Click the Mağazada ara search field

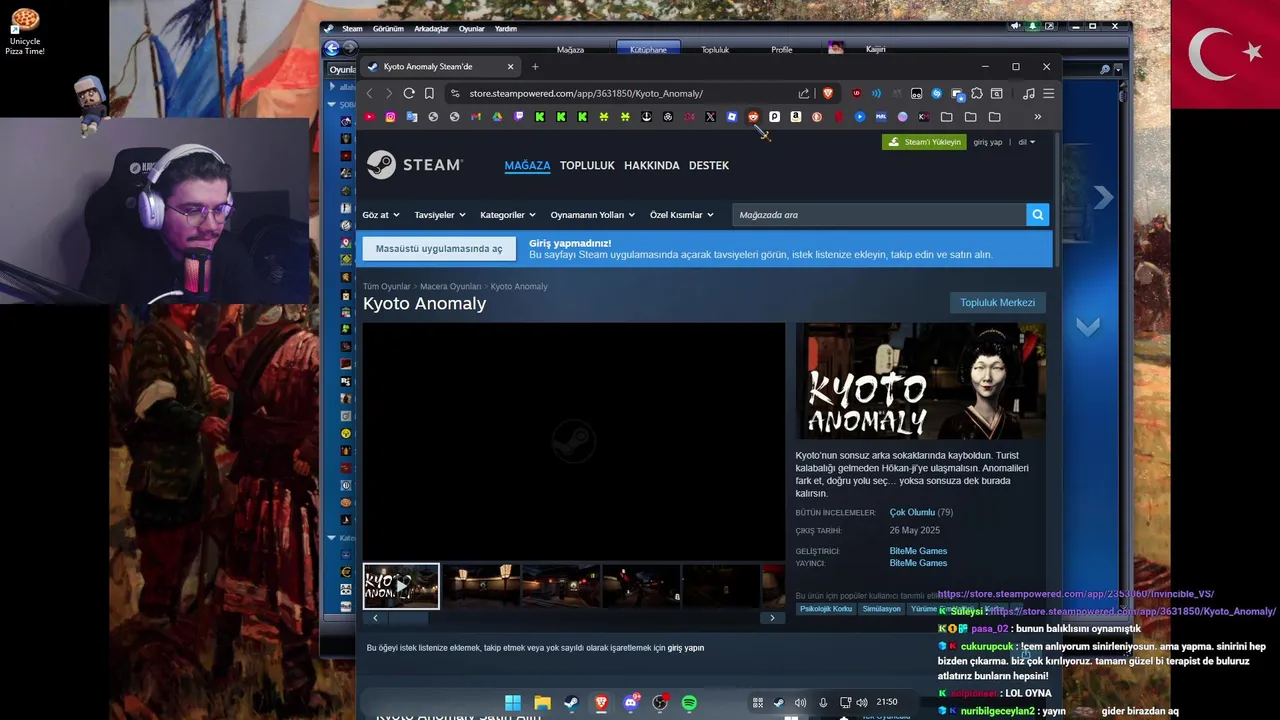tap(878, 215)
